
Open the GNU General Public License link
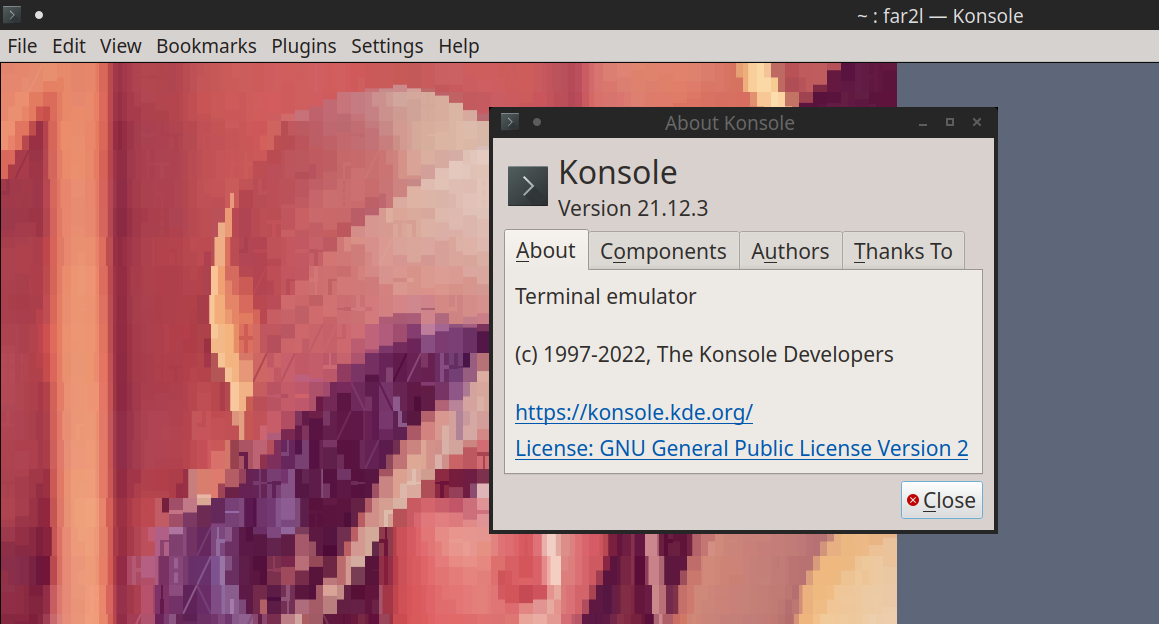[741, 448]
